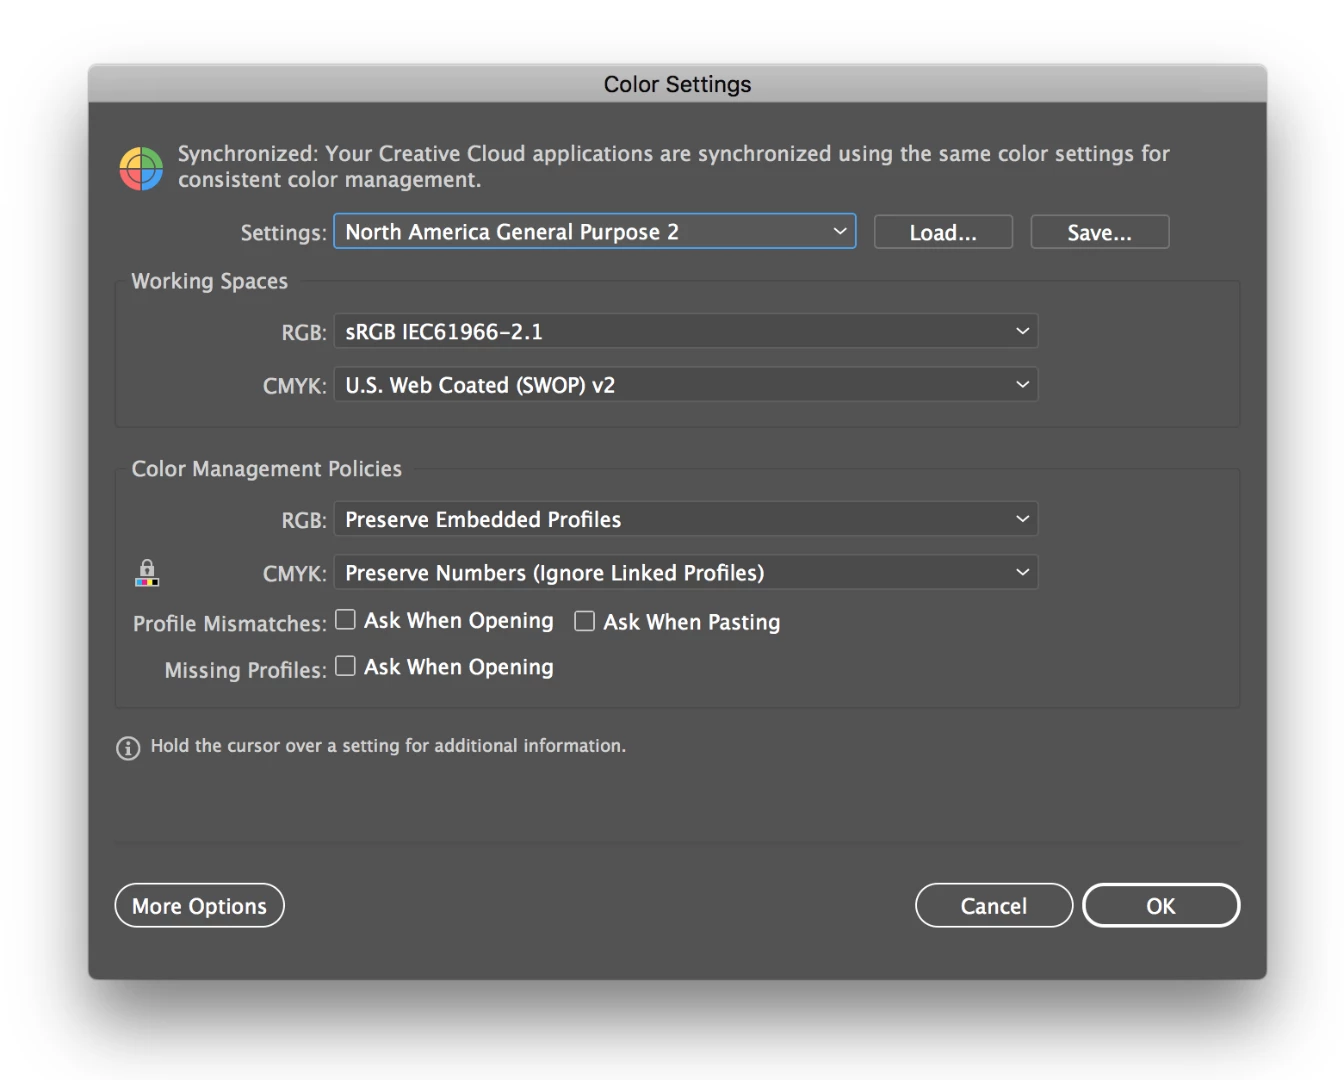Enable Missing Profiles Ask When Opening
The height and width of the screenshot is (1080, 1344).
345,666
